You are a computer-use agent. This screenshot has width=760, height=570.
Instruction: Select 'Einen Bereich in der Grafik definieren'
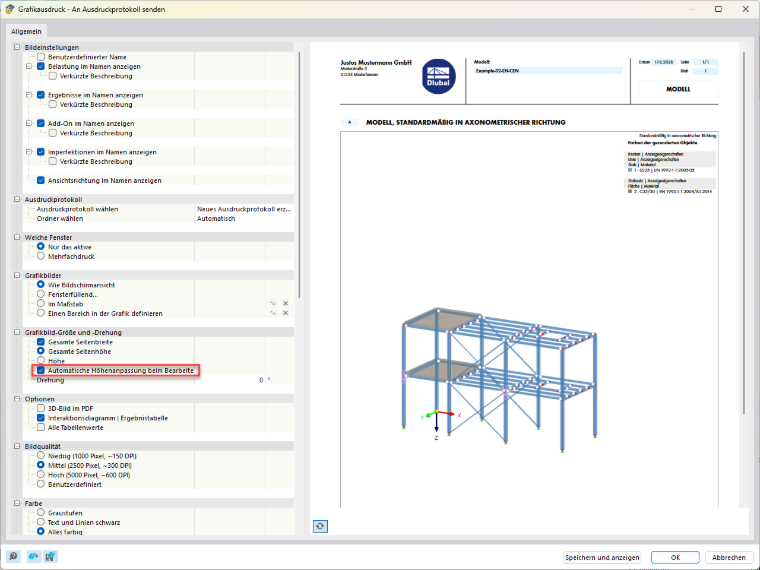(x=41, y=313)
